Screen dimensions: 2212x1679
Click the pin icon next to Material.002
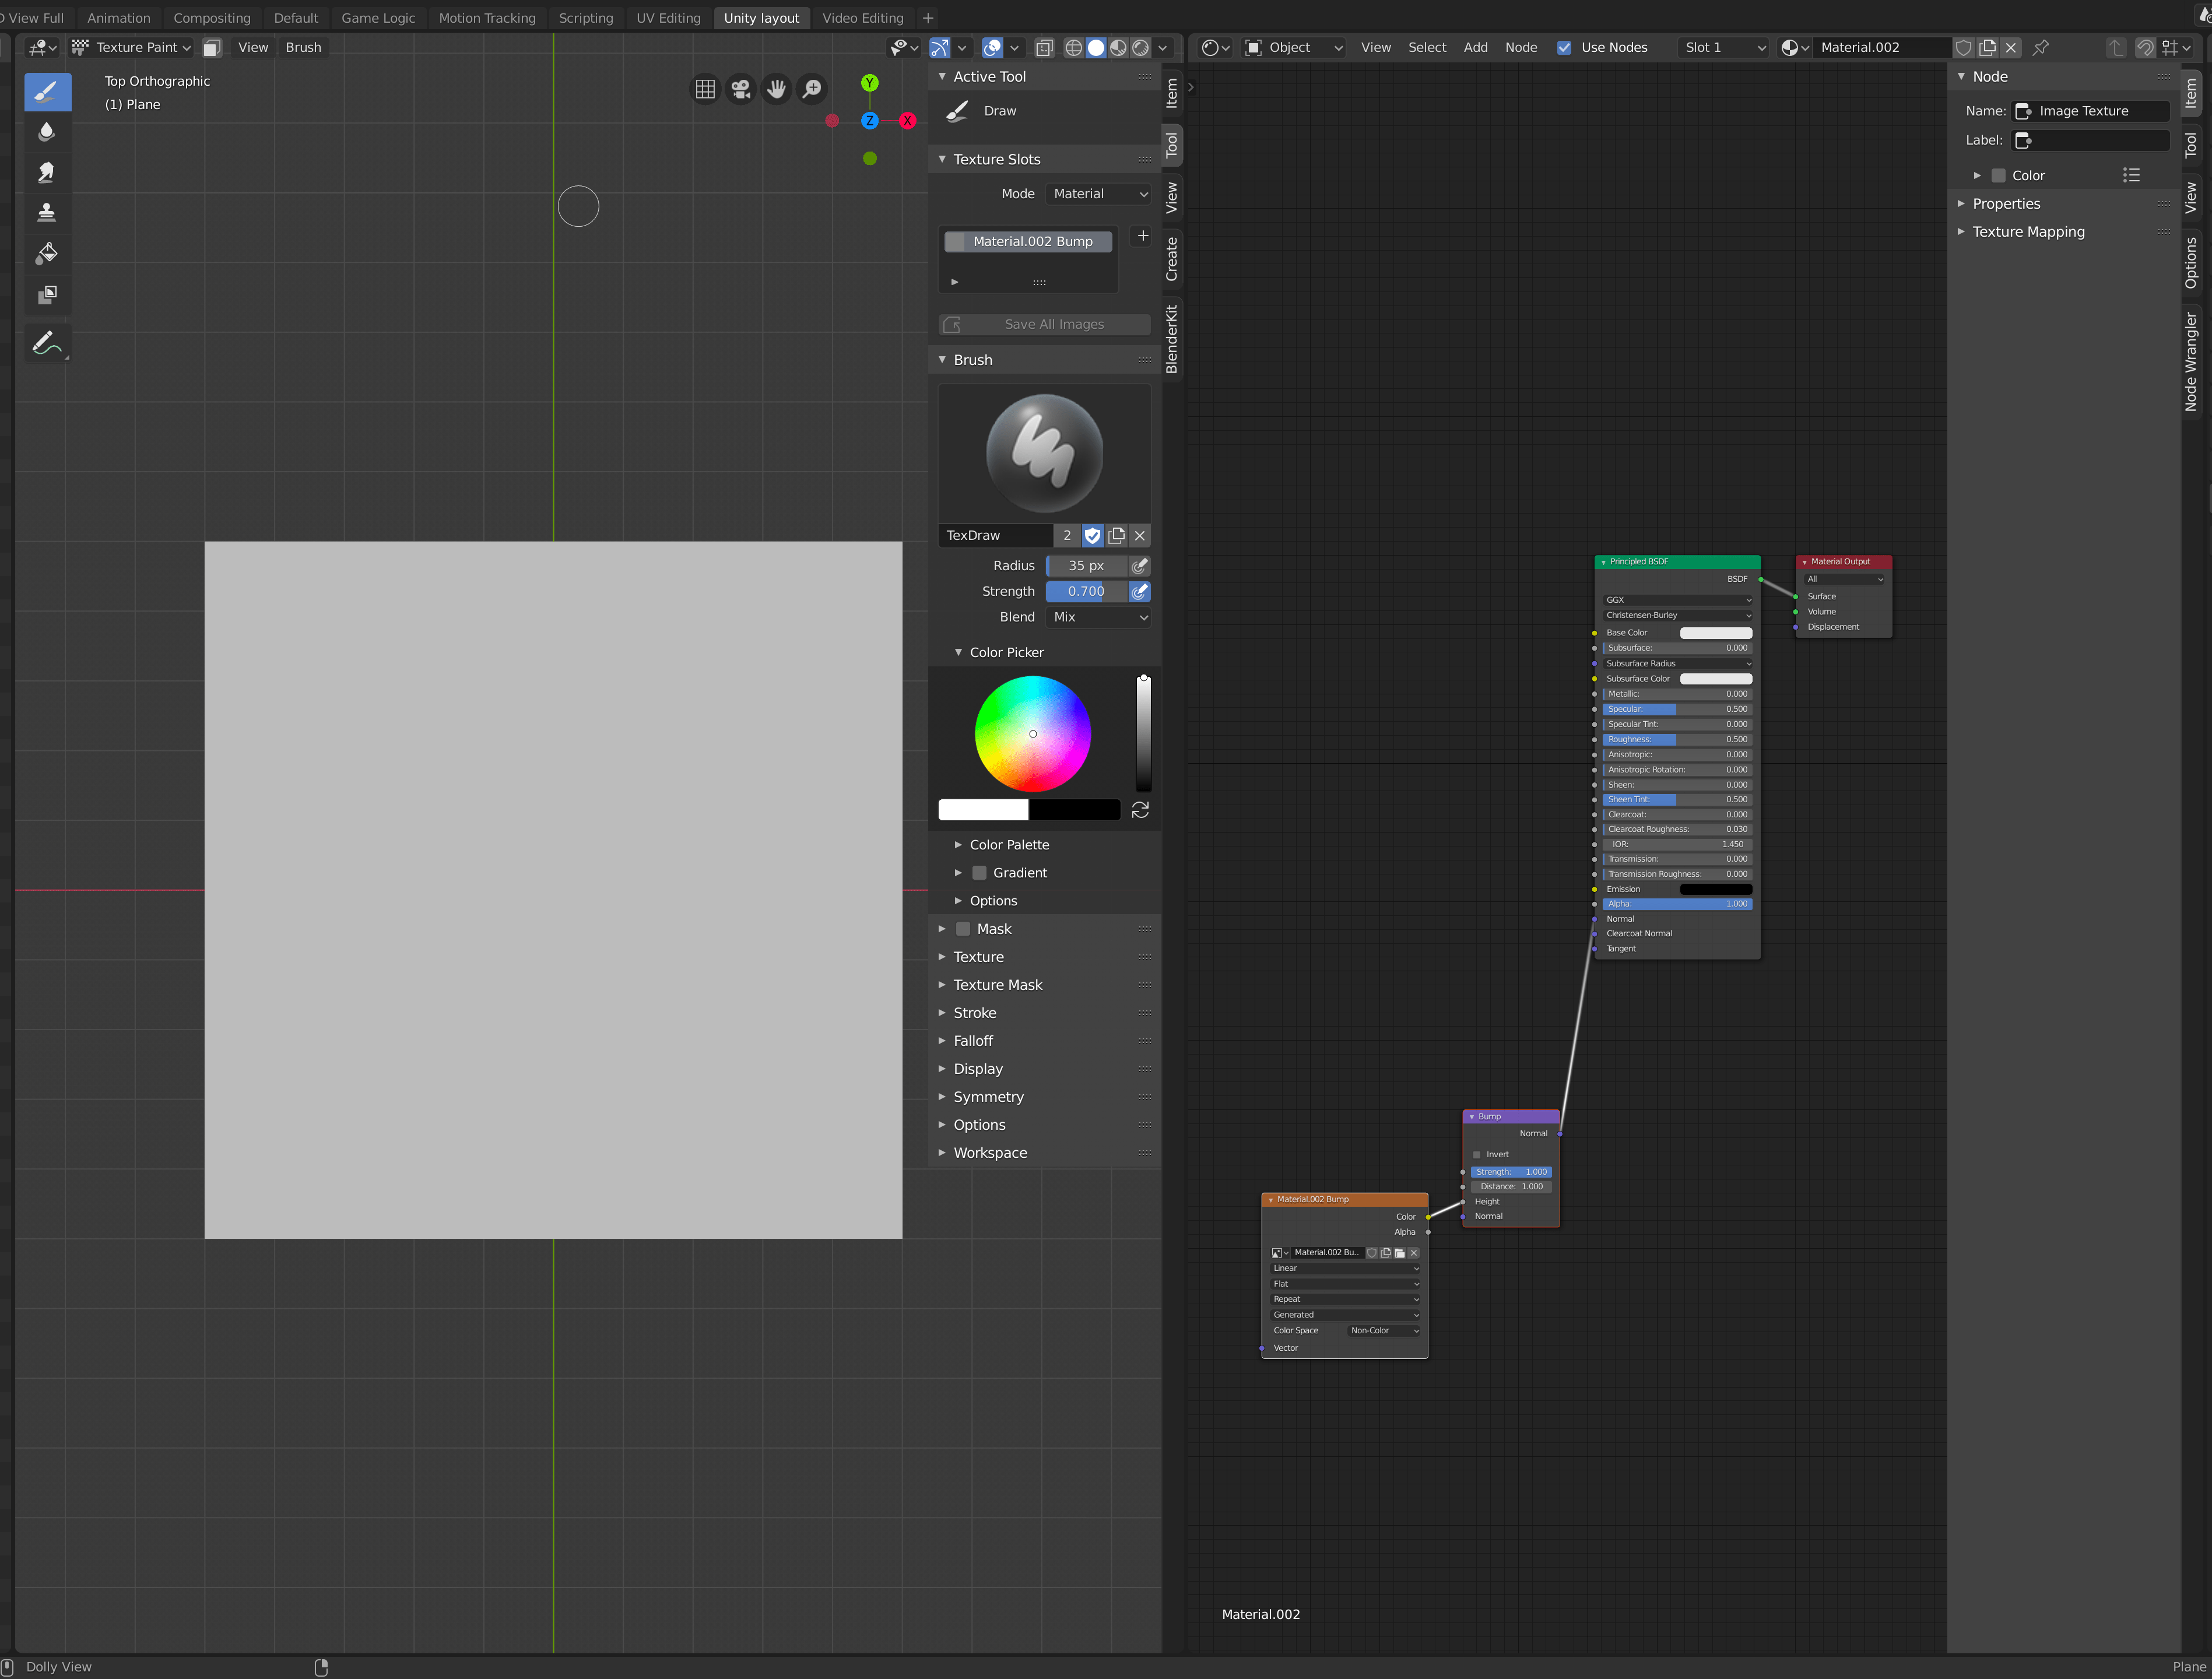2040,47
